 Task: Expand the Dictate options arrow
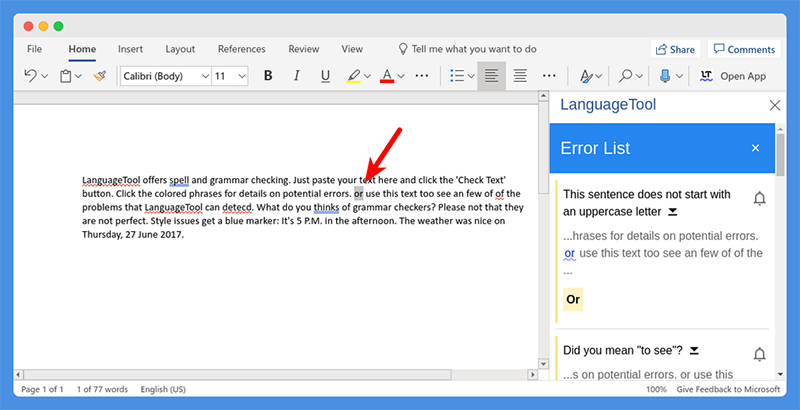pos(679,76)
